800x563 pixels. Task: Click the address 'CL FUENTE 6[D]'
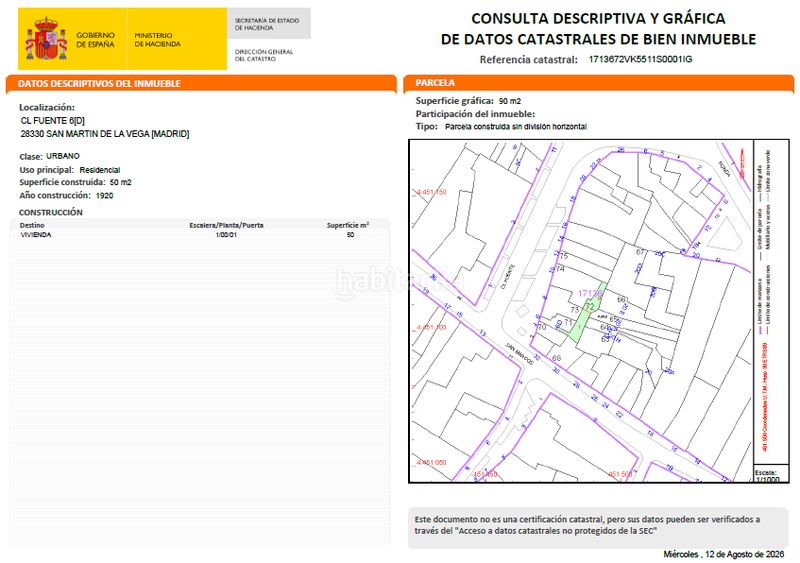[53, 120]
